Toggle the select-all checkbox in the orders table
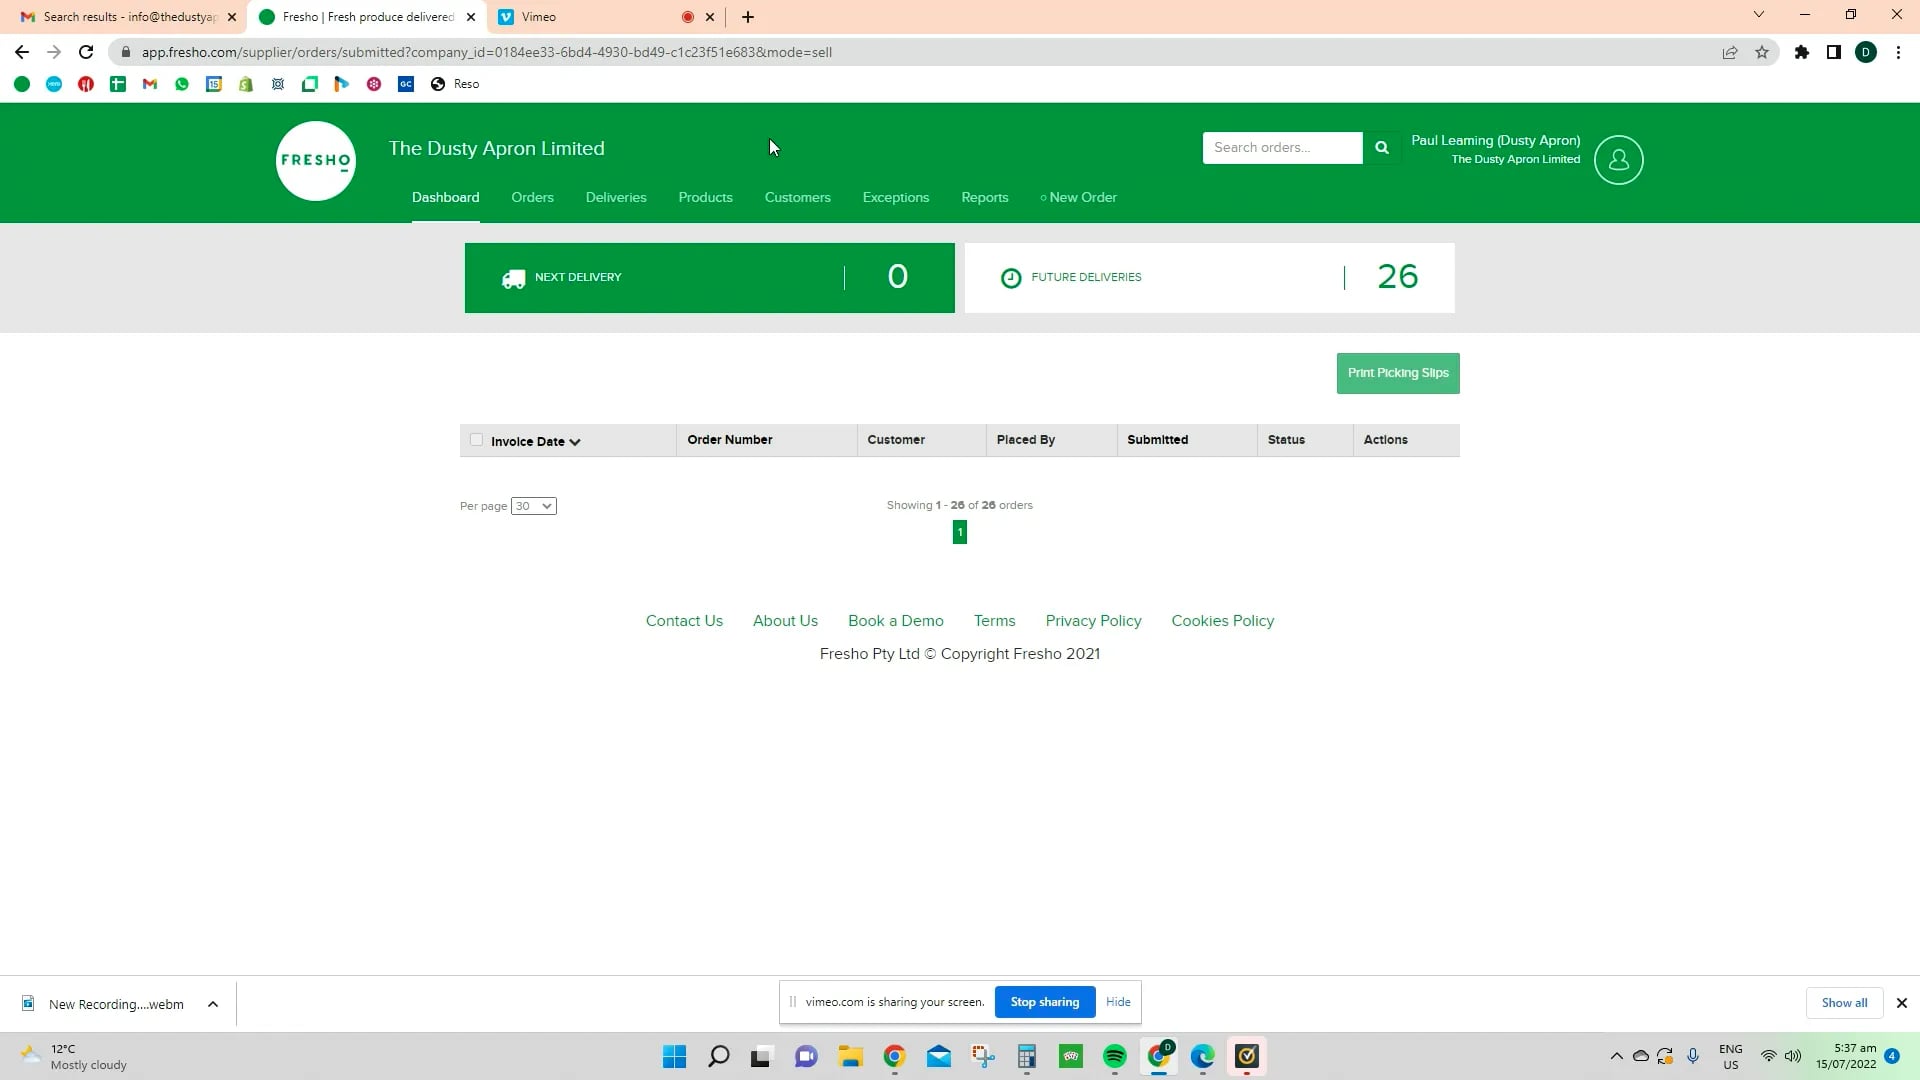Image resolution: width=1920 pixels, height=1080 pixels. pyautogui.click(x=476, y=440)
